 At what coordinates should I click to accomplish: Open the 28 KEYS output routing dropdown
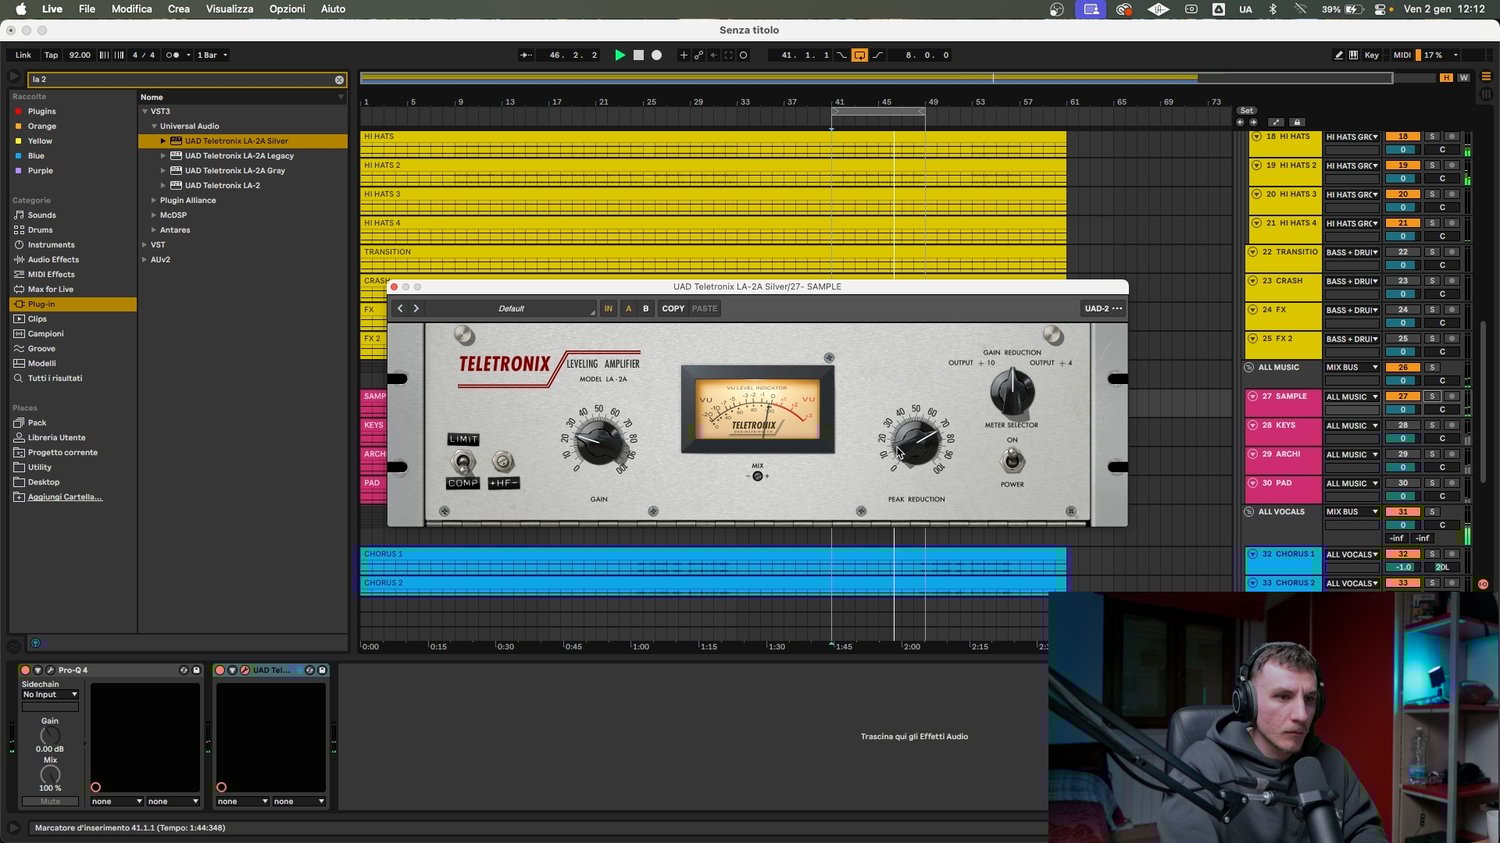(1352, 426)
